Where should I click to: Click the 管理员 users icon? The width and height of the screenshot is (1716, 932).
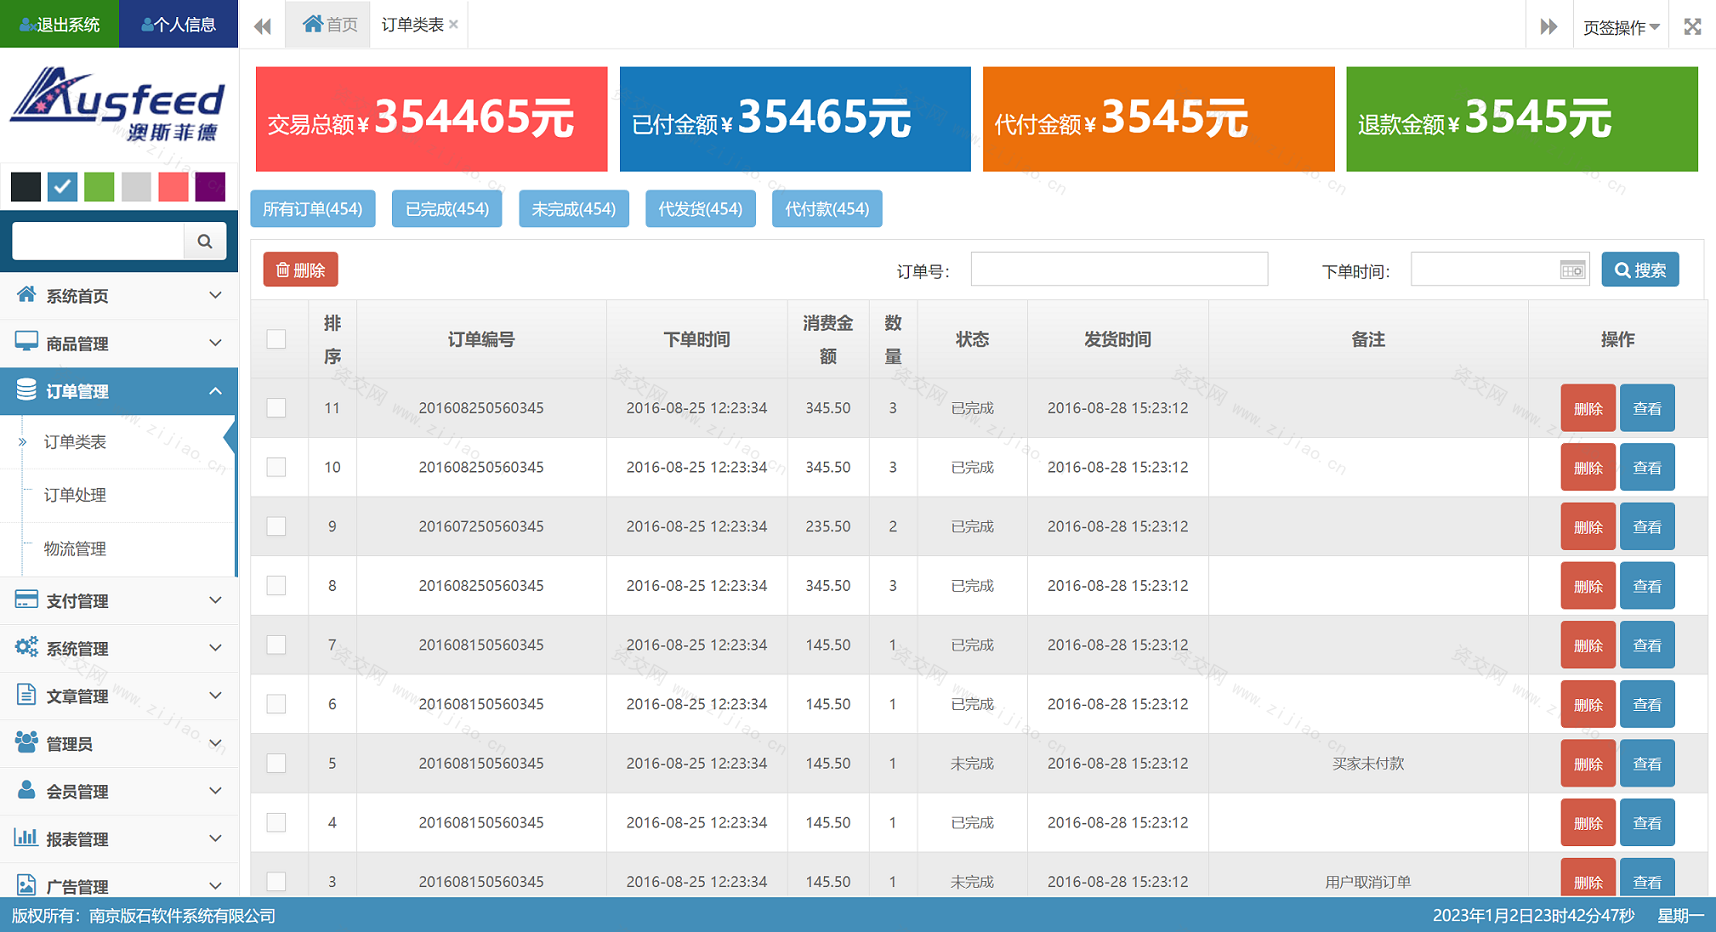26,742
